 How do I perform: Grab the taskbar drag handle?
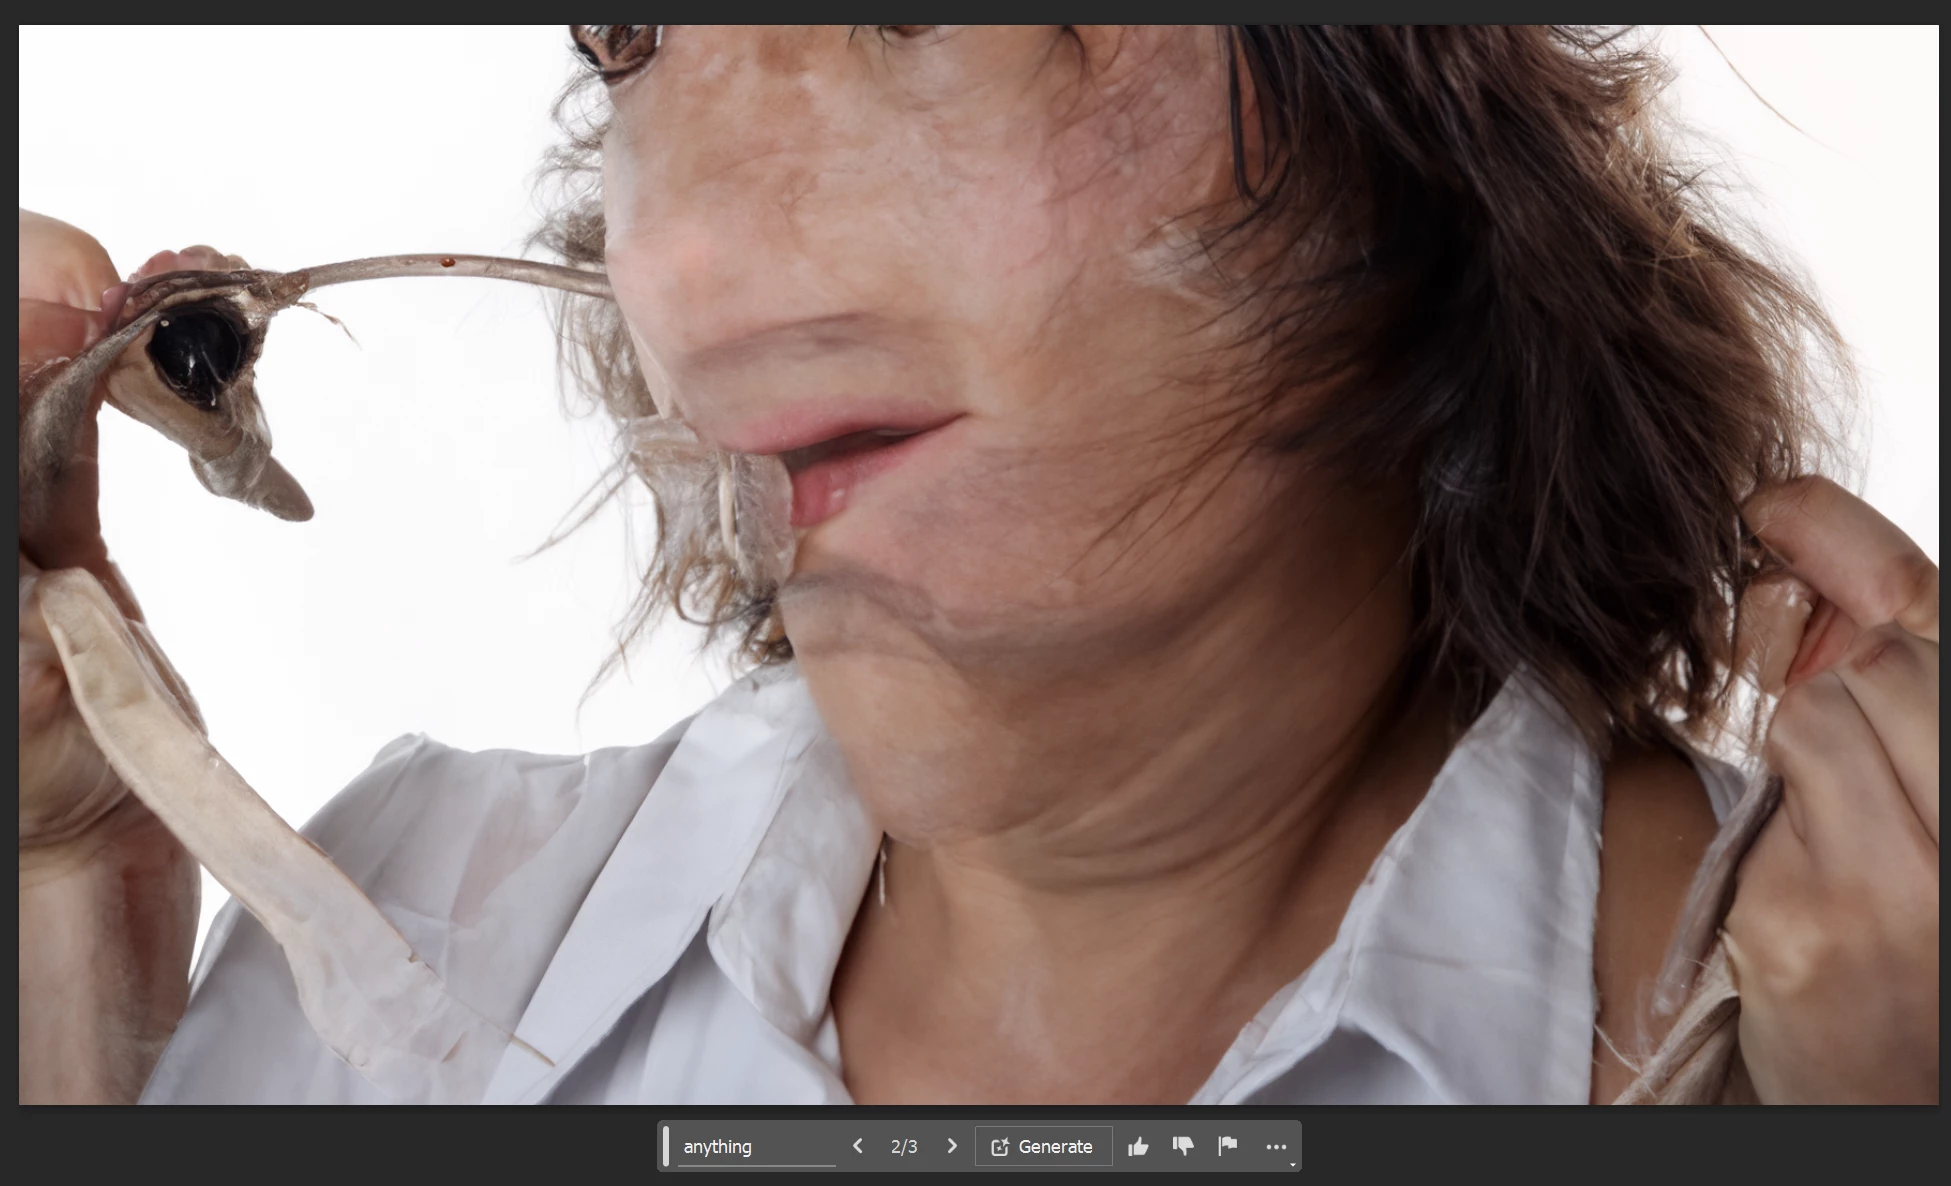[x=666, y=1146]
